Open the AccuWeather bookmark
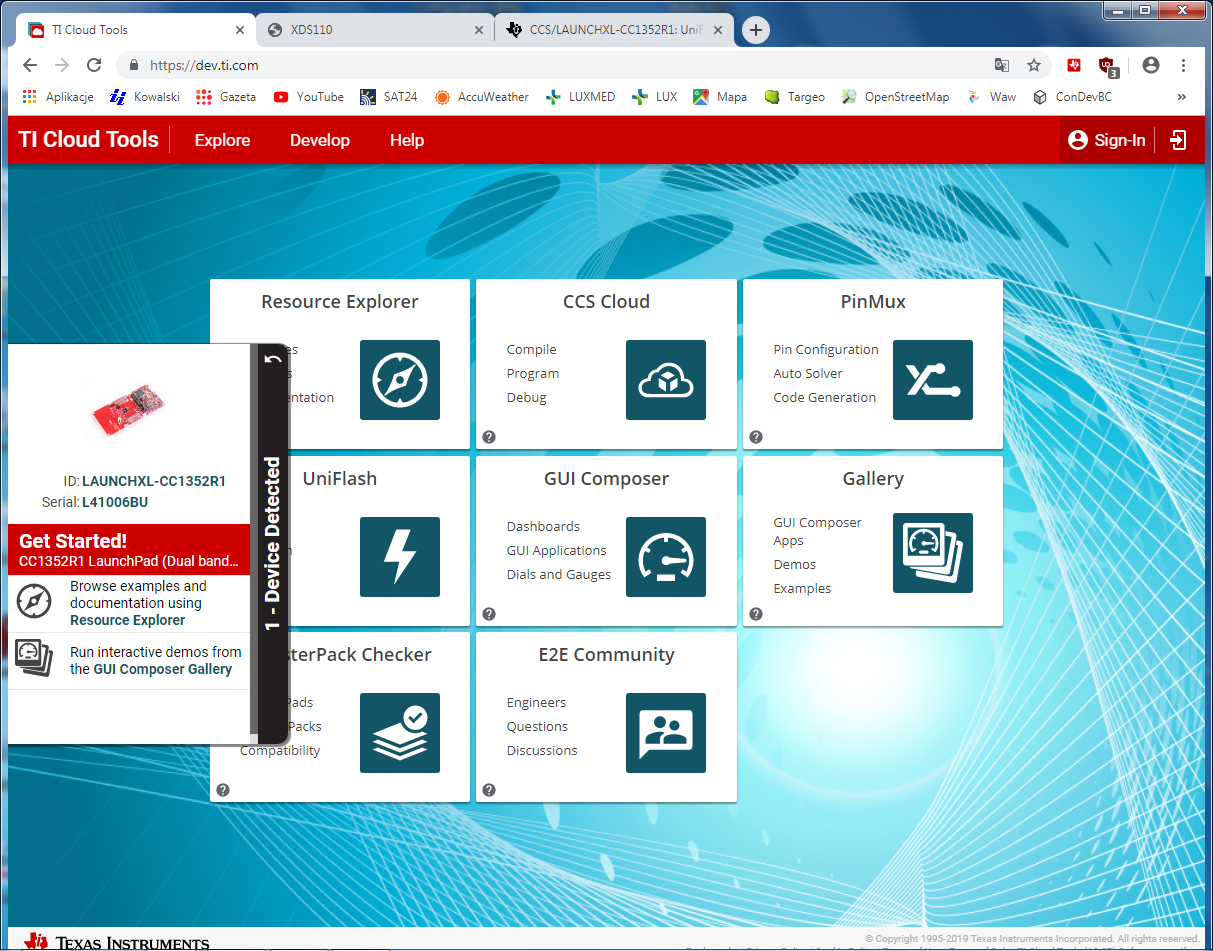 pyautogui.click(x=482, y=97)
